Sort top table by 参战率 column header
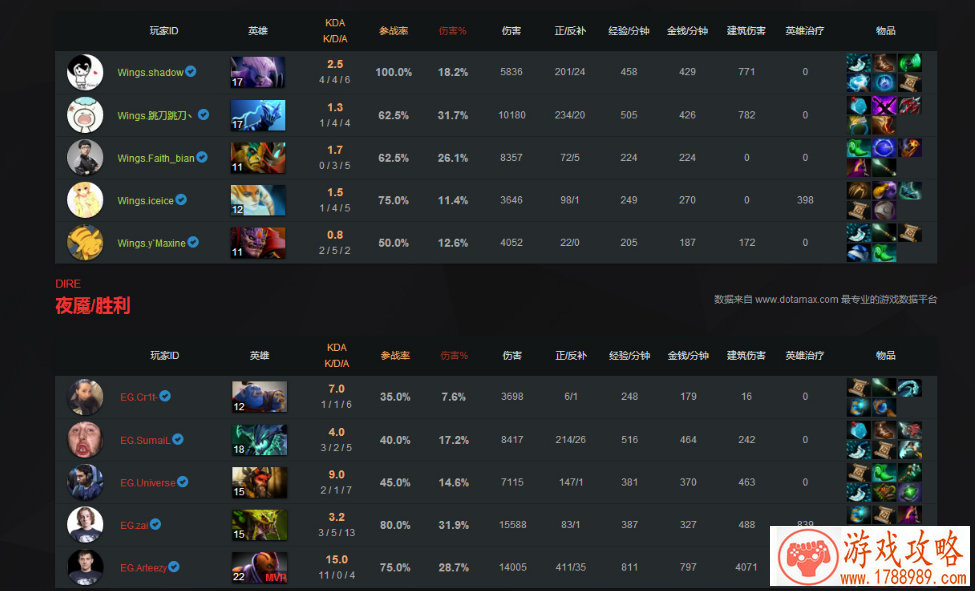Image resolution: width=975 pixels, height=591 pixels. 394,30
